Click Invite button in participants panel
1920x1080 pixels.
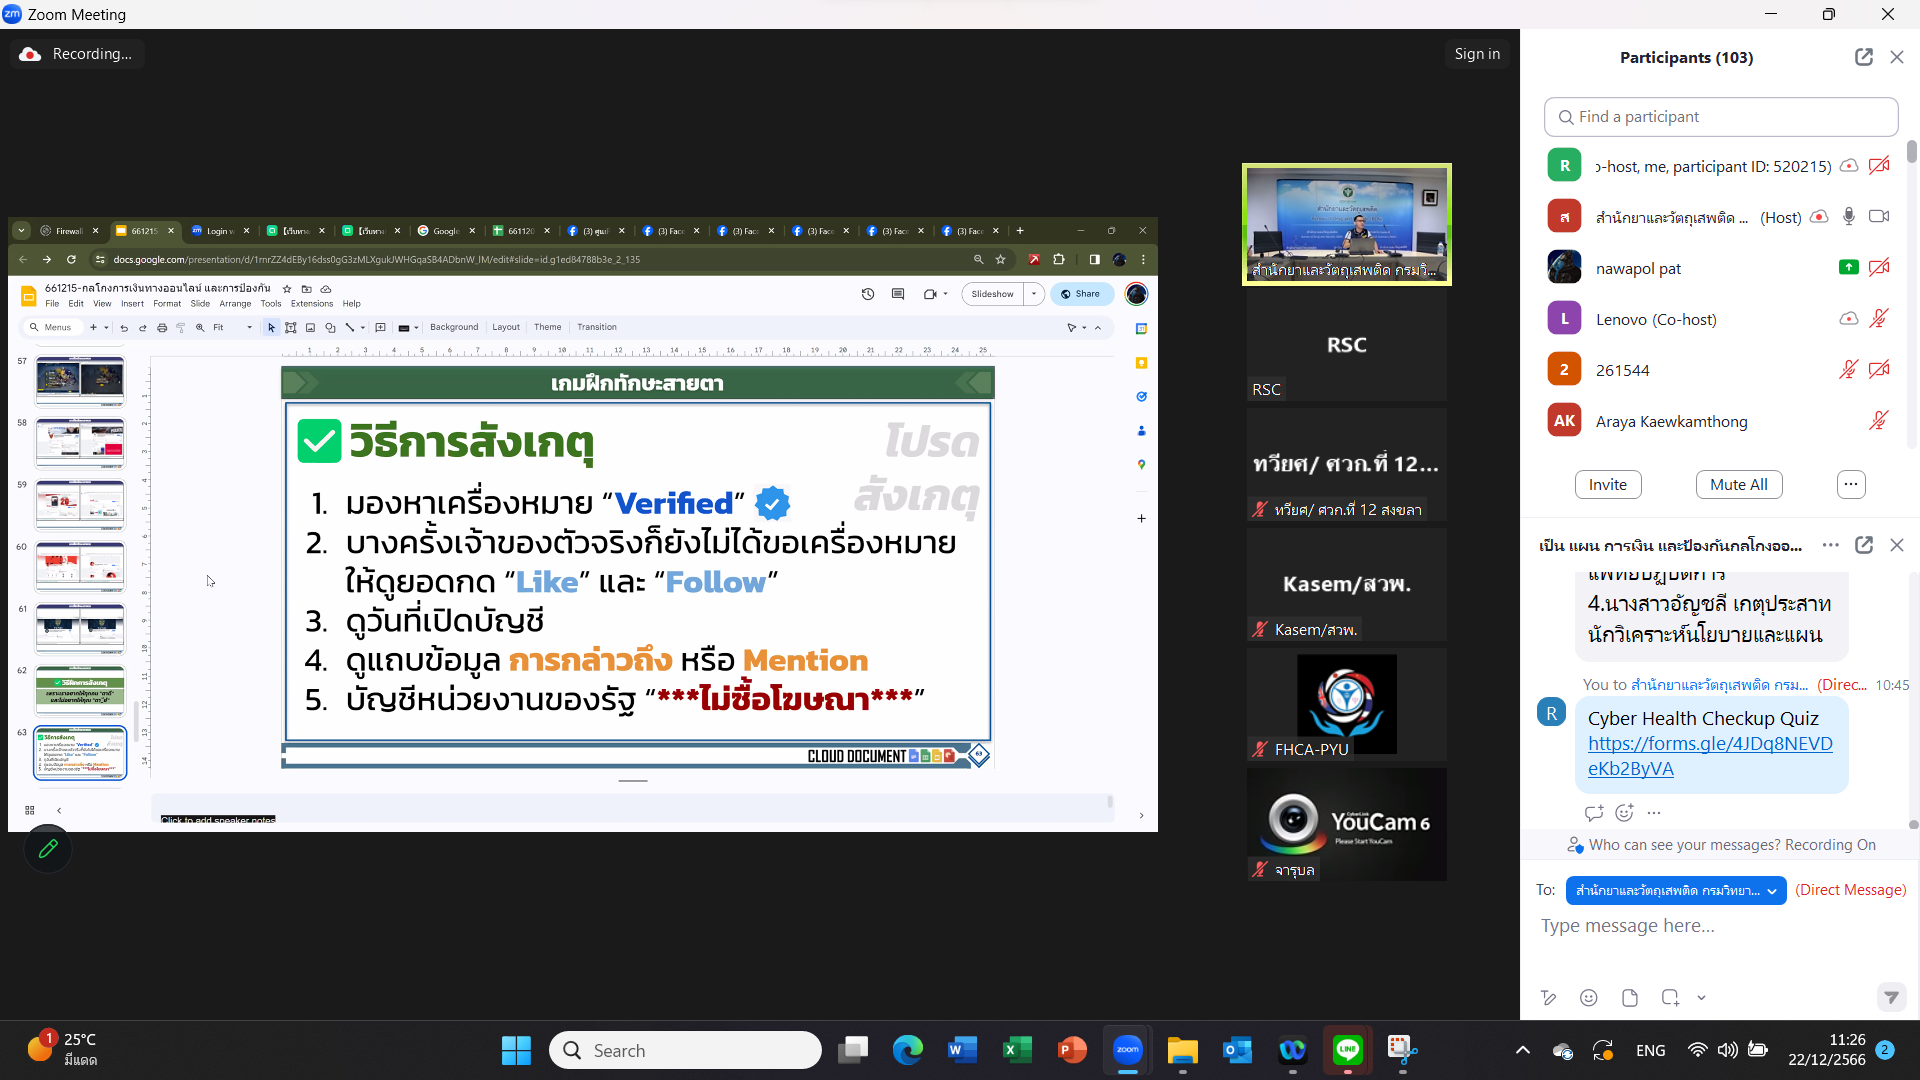pos(1607,484)
